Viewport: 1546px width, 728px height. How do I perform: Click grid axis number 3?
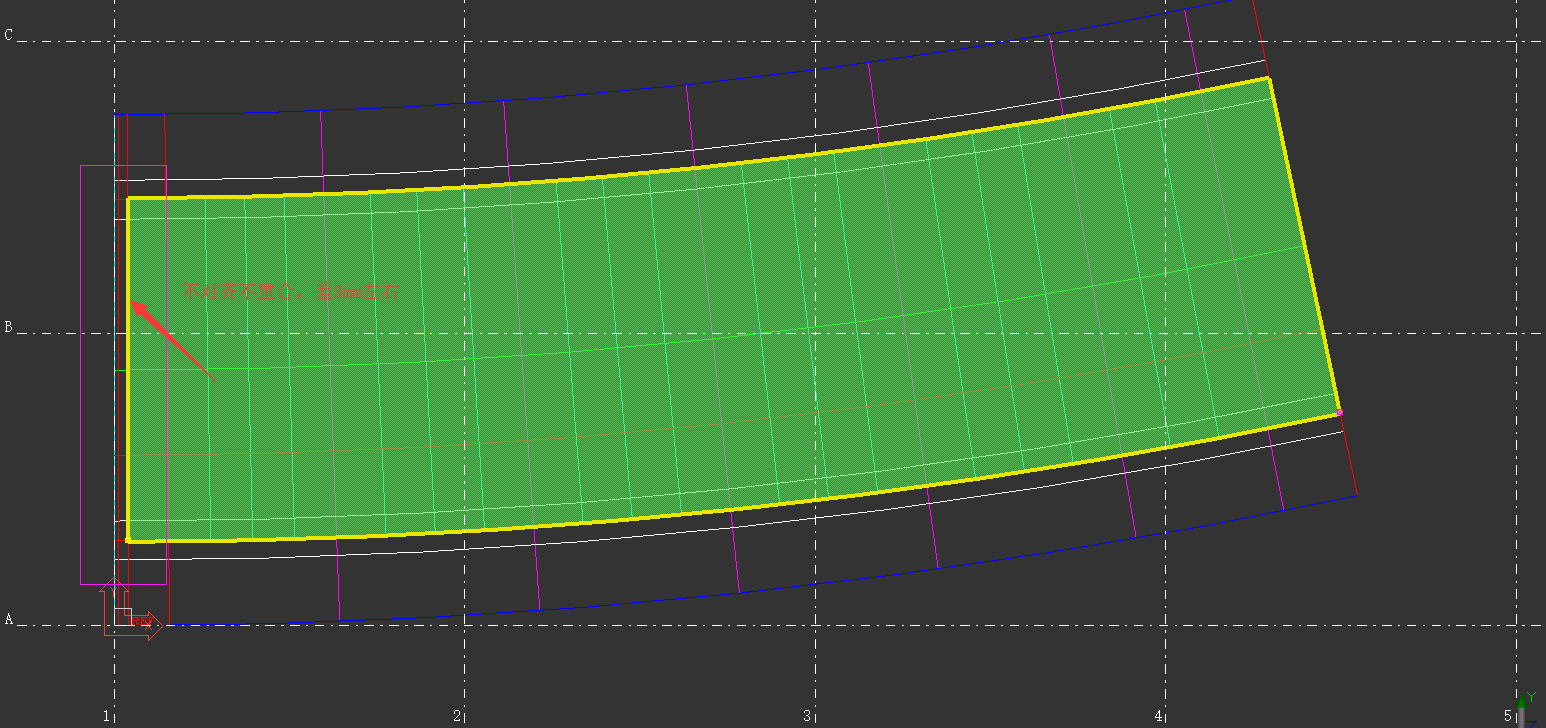click(x=807, y=716)
